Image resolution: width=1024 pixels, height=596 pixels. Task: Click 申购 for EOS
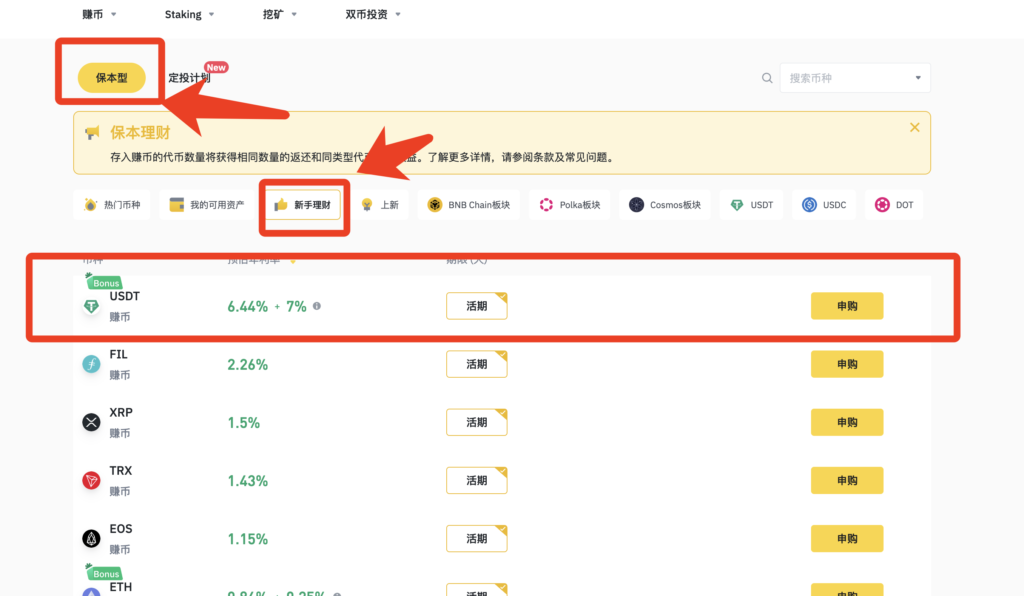coord(847,539)
